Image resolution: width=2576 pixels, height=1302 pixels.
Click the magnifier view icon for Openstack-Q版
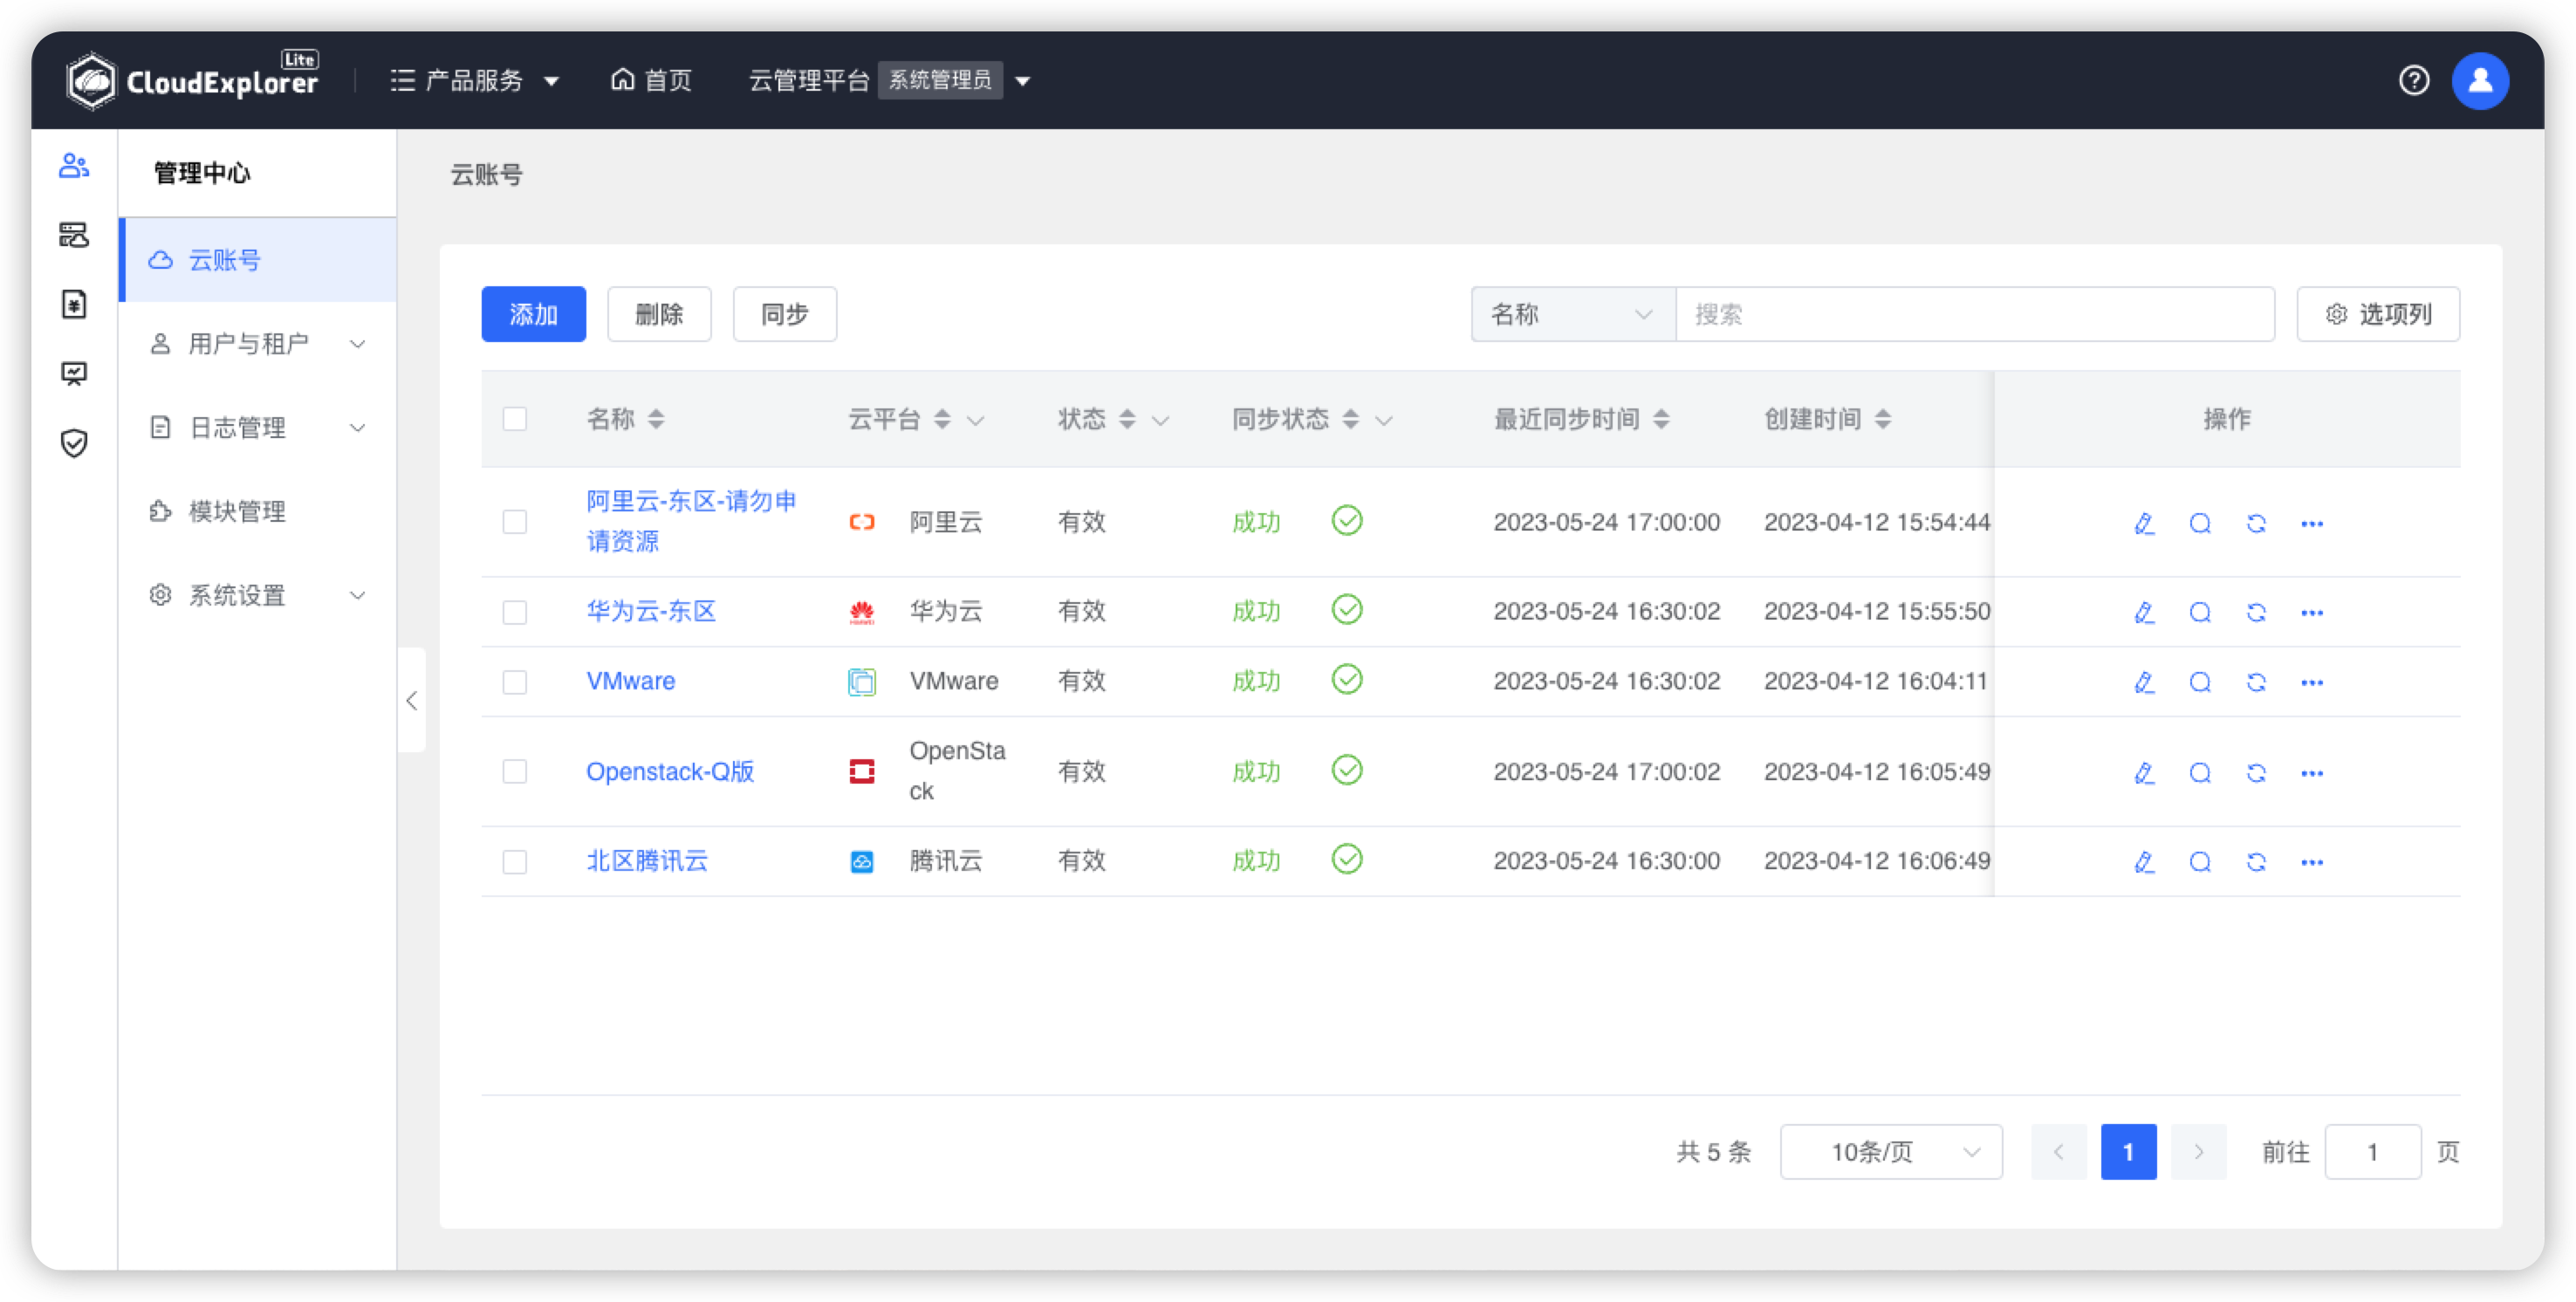2200,772
